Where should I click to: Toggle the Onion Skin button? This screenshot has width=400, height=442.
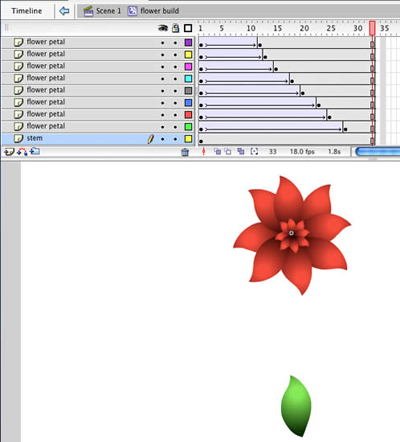click(217, 152)
